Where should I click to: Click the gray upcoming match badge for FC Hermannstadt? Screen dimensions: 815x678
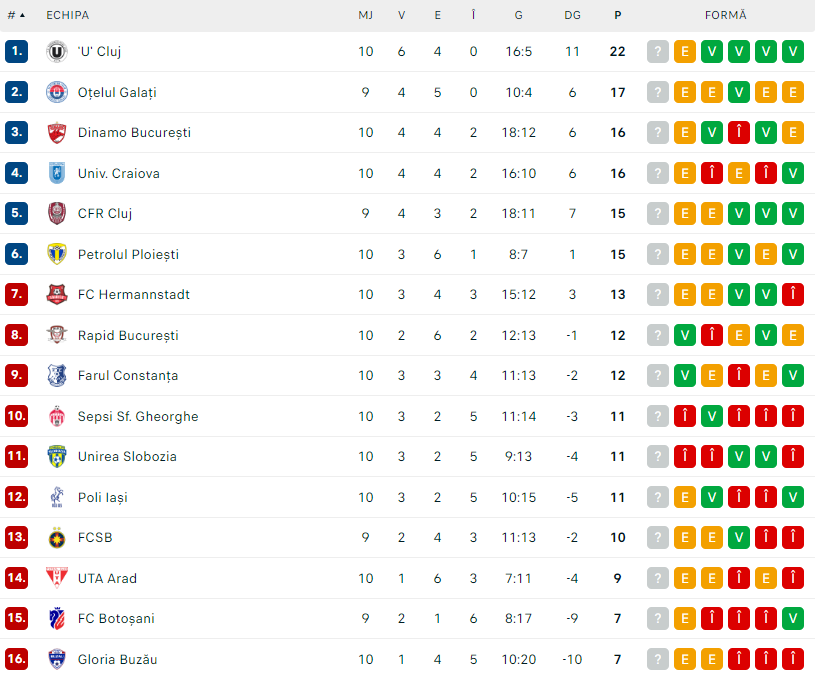[658, 295]
